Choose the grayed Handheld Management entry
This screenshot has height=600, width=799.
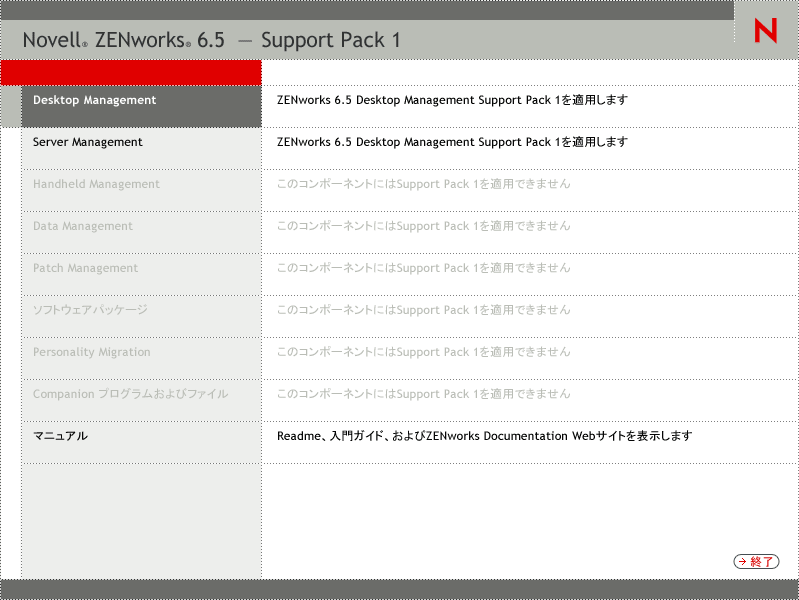(142, 191)
